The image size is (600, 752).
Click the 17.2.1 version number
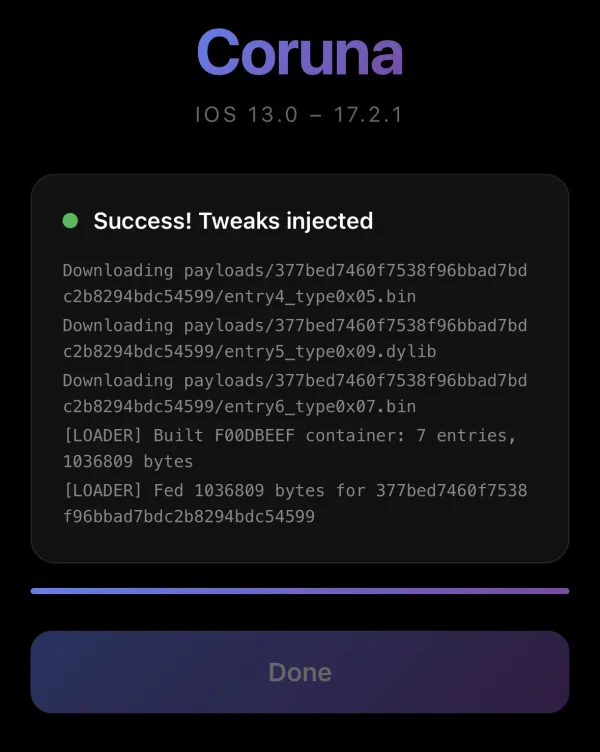(x=368, y=114)
